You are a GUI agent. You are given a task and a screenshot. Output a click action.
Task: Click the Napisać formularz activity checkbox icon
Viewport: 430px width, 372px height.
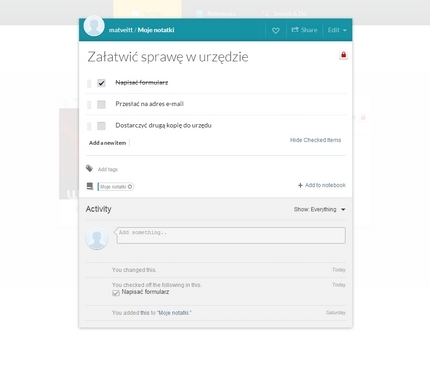[x=116, y=293]
